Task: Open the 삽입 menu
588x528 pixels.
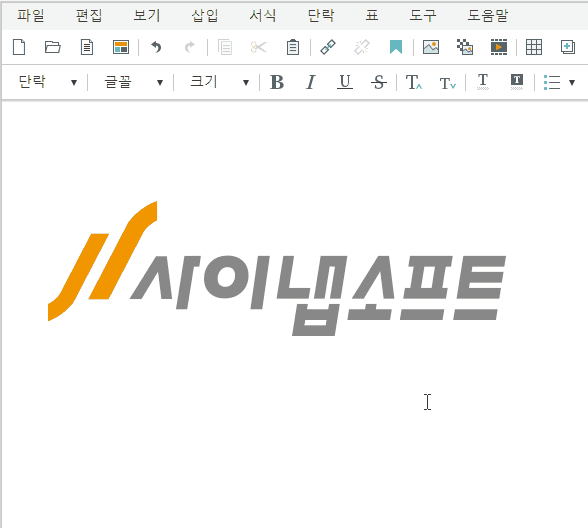Action: click(x=205, y=16)
